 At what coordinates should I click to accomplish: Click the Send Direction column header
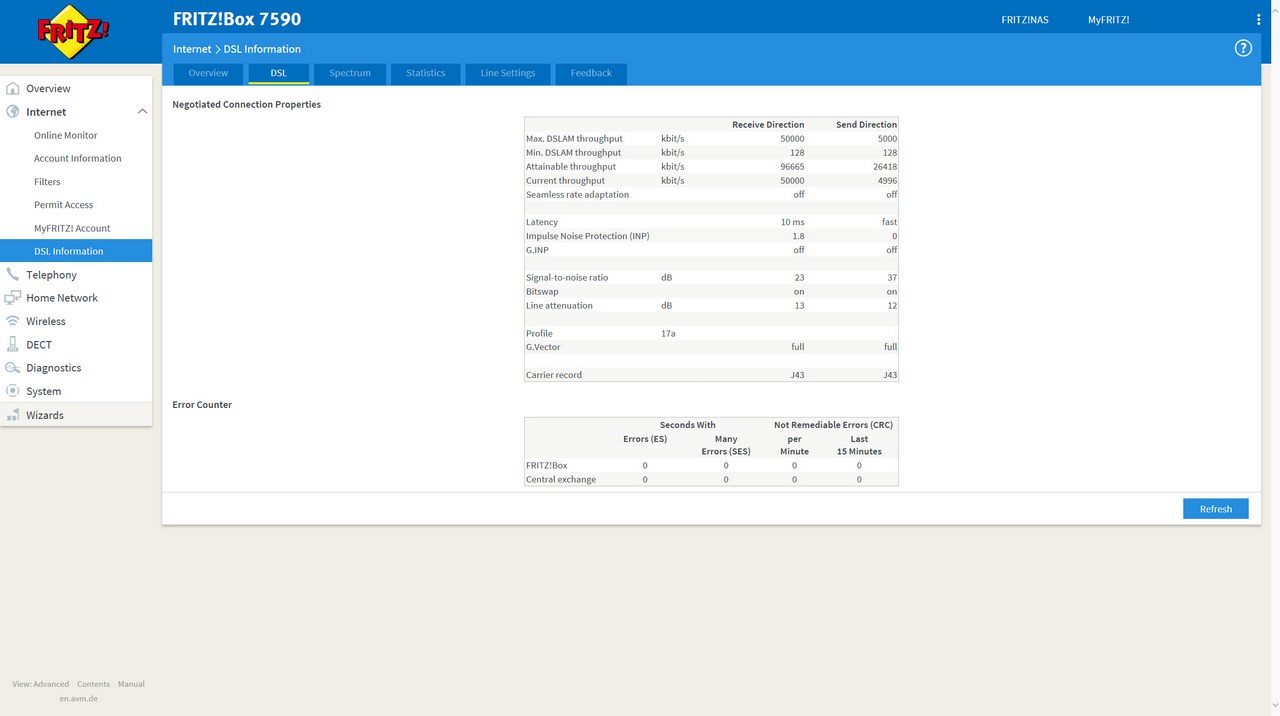point(866,125)
